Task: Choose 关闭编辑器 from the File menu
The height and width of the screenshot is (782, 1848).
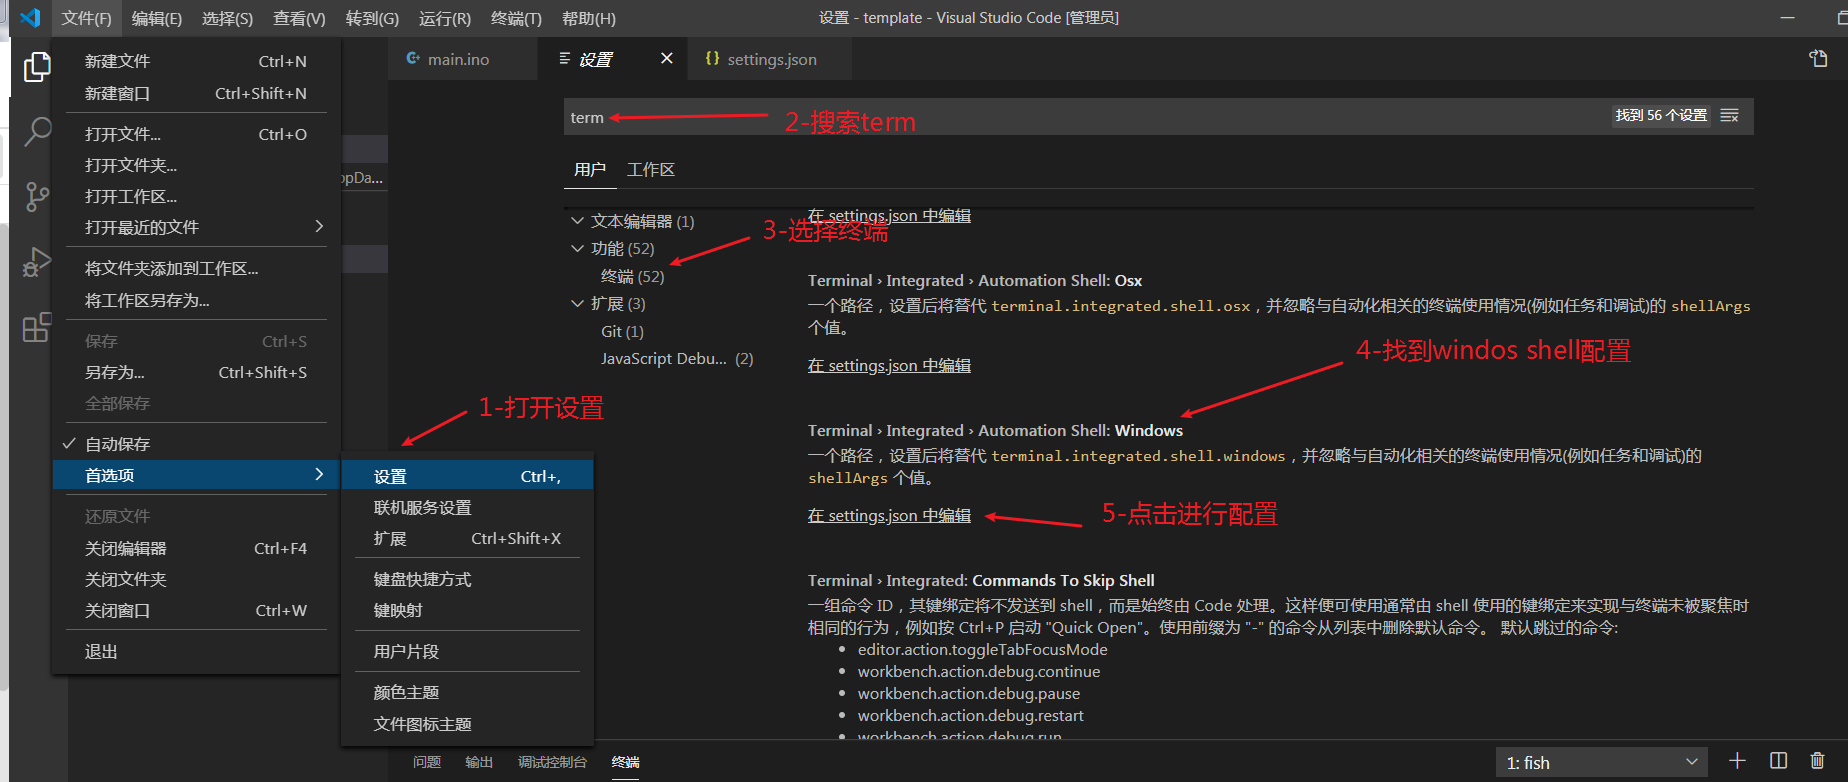Action: pyautogui.click(x=196, y=548)
